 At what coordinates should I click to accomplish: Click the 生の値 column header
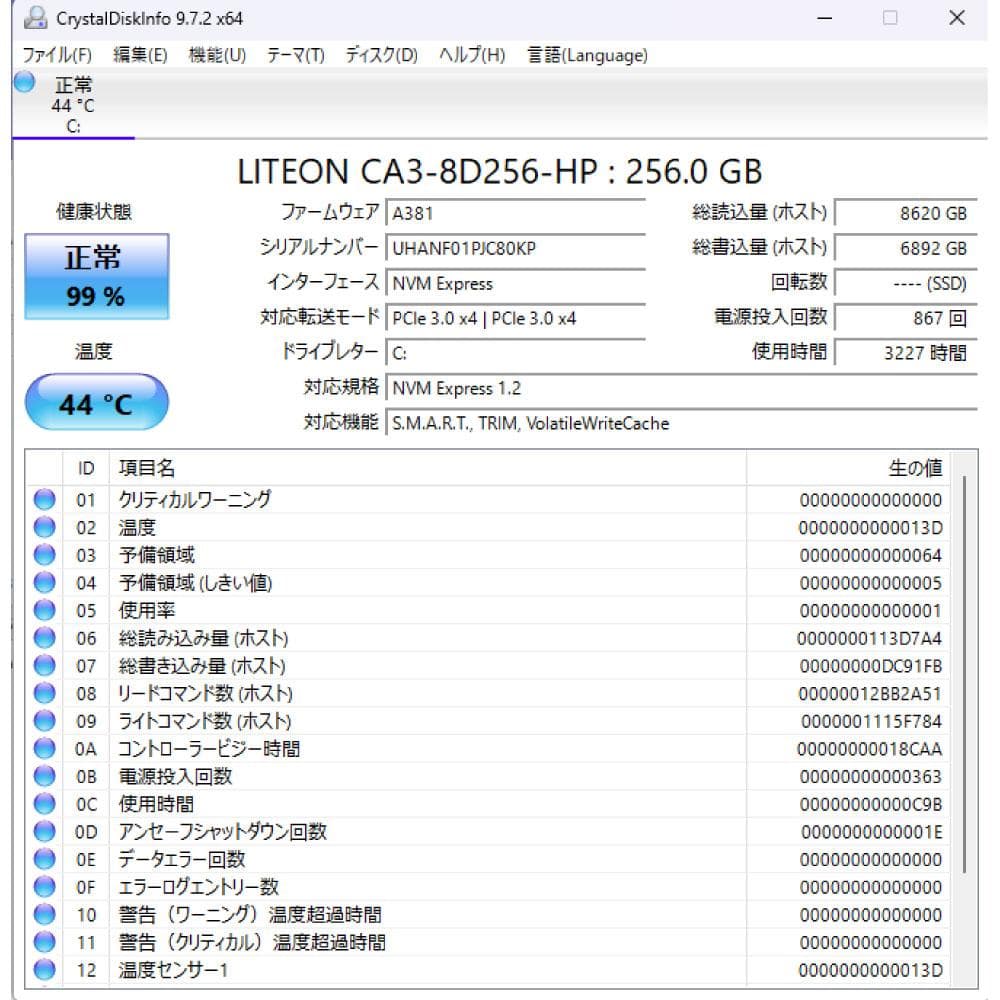click(x=915, y=467)
